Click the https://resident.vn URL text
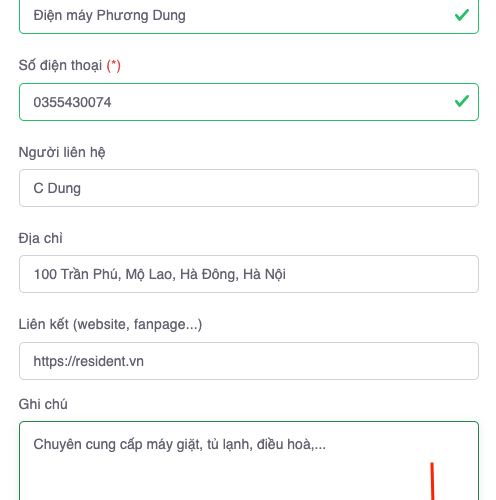The height and width of the screenshot is (500, 496). coord(89,361)
